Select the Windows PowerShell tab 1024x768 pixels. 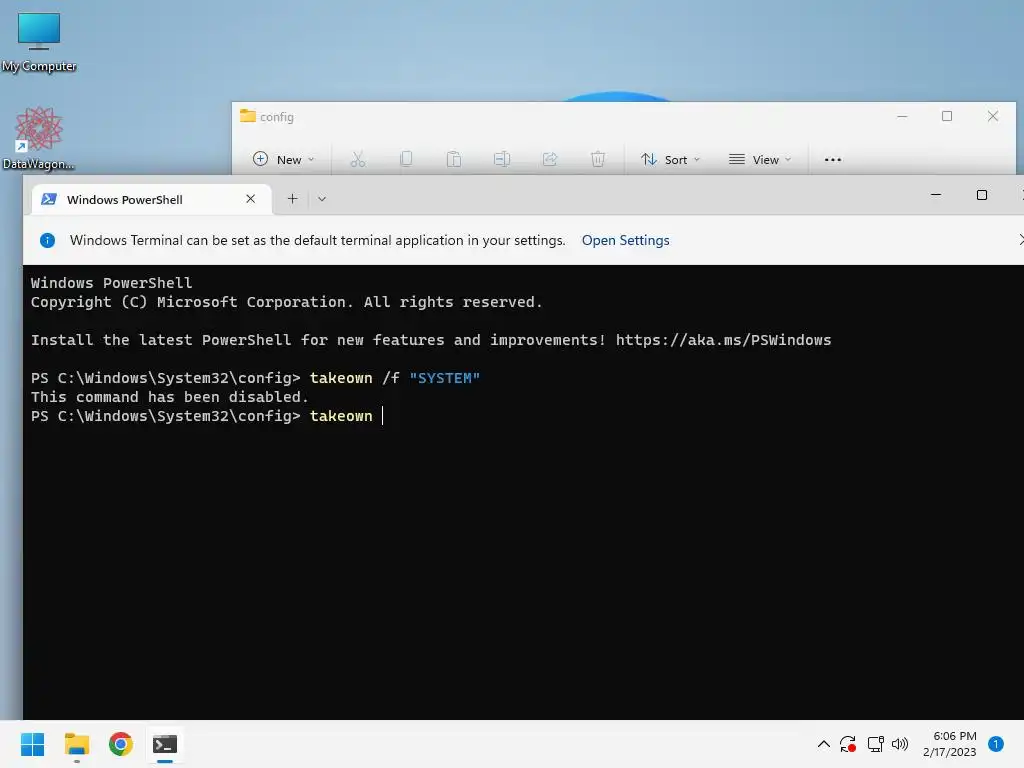[x=152, y=199]
